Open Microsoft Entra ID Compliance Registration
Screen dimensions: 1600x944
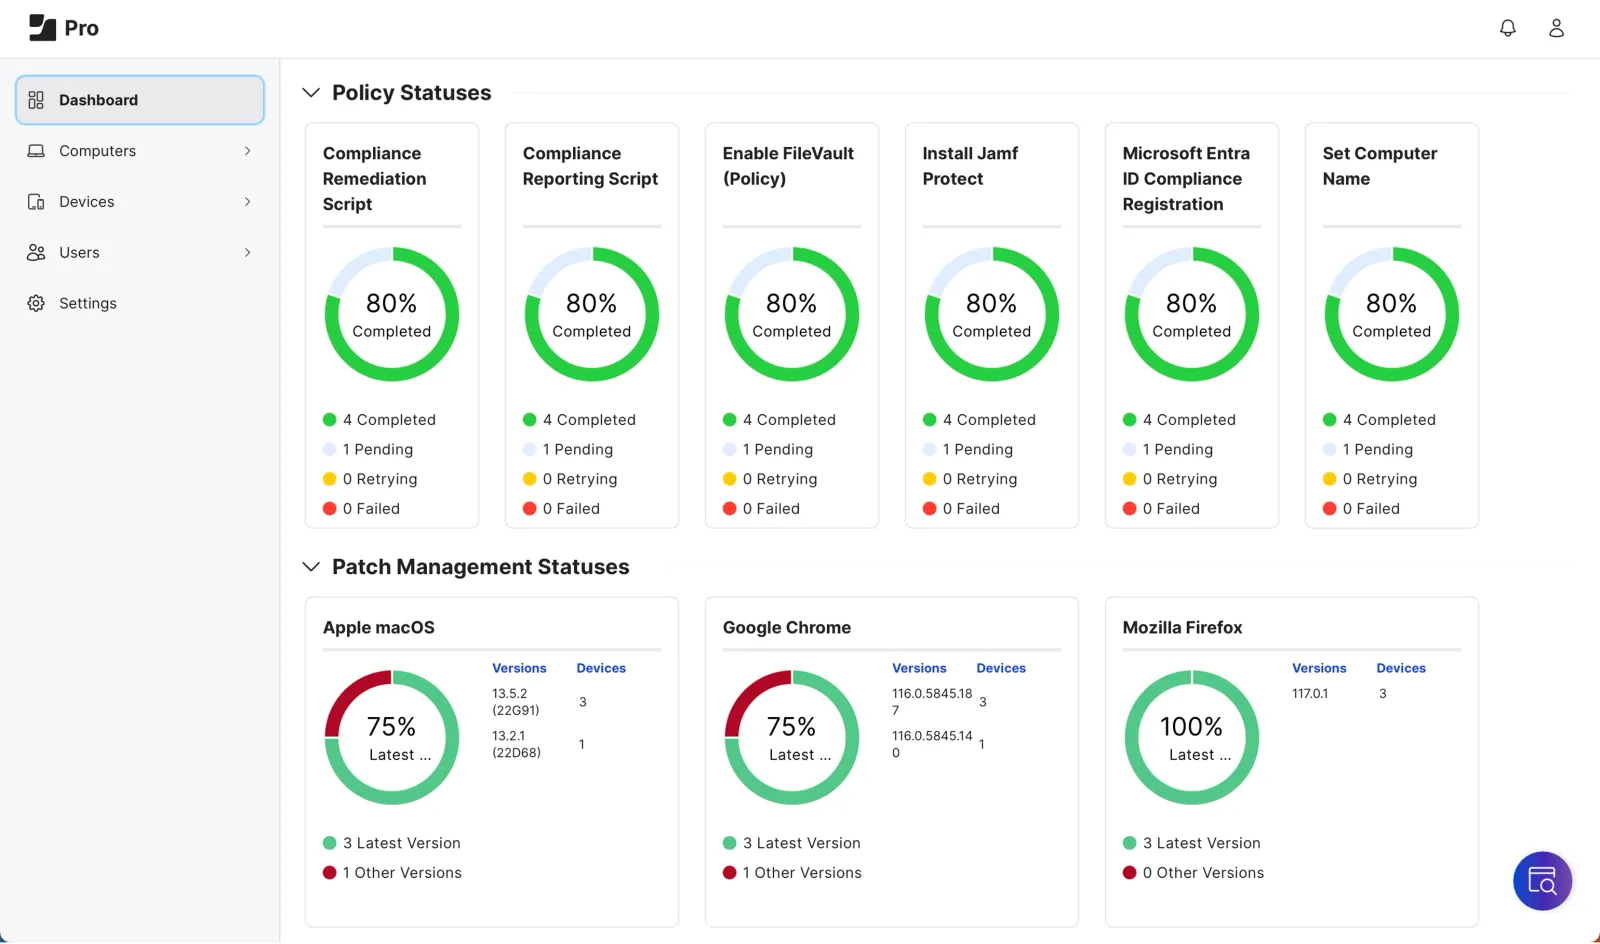[x=1186, y=179]
